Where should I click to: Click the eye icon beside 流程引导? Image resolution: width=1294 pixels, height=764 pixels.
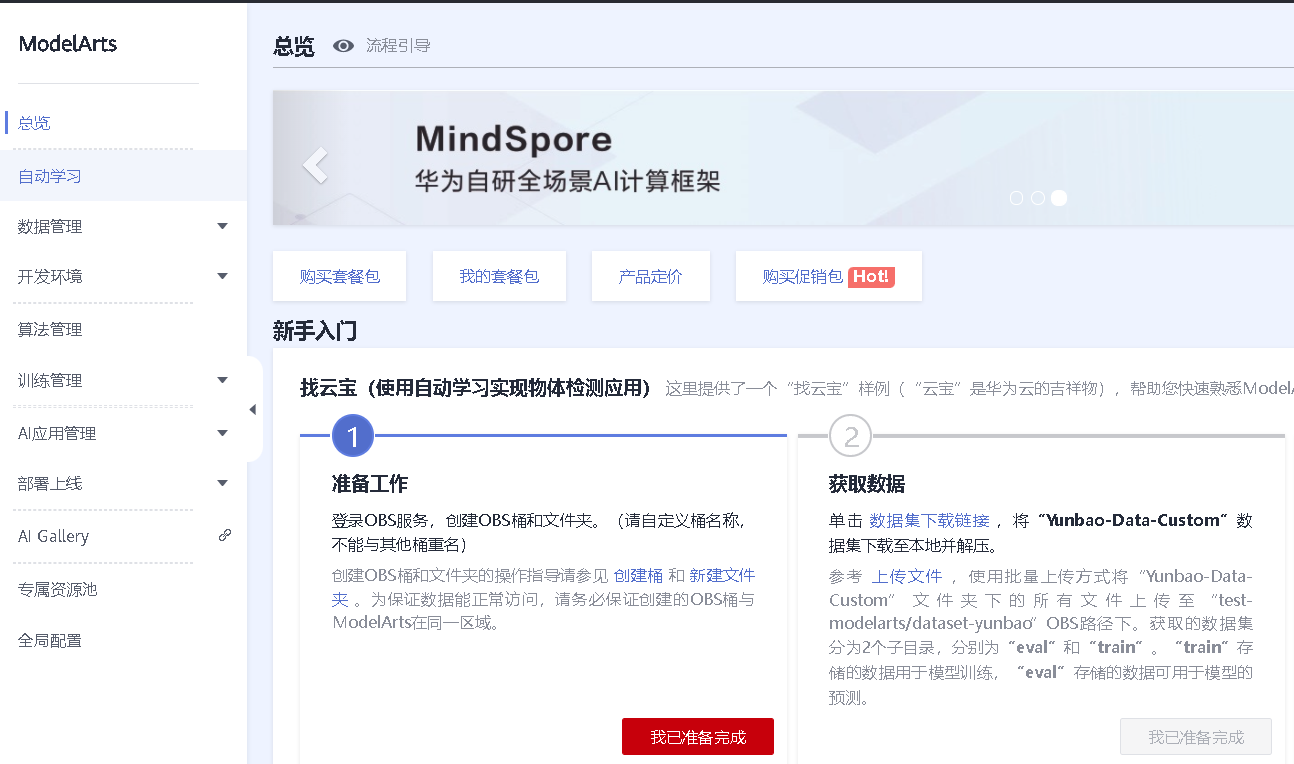[343, 46]
